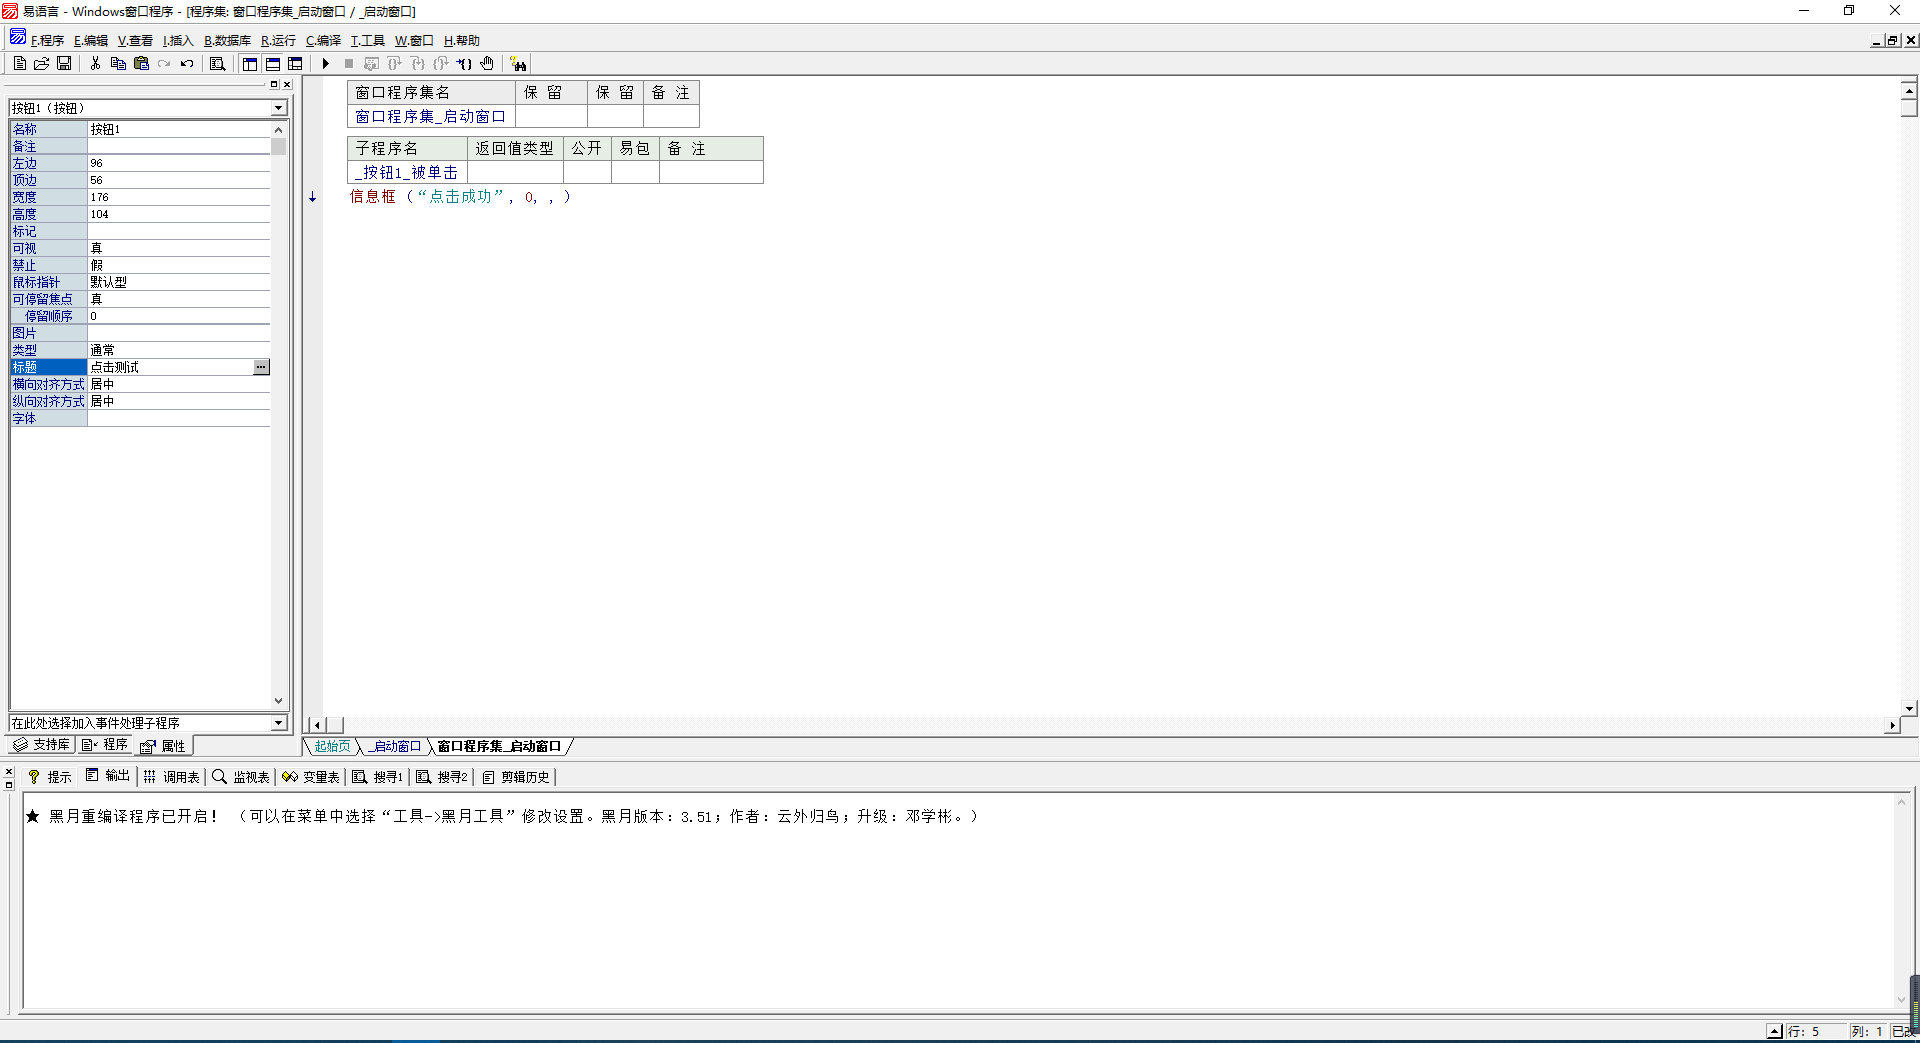Open the 起始页 editor tab
The image size is (1920, 1043).
coord(333,746)
